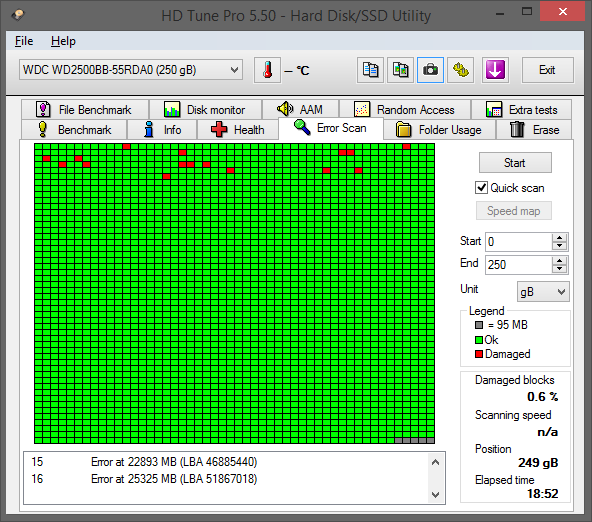Switch to the Erase tab

coord(534,130)
